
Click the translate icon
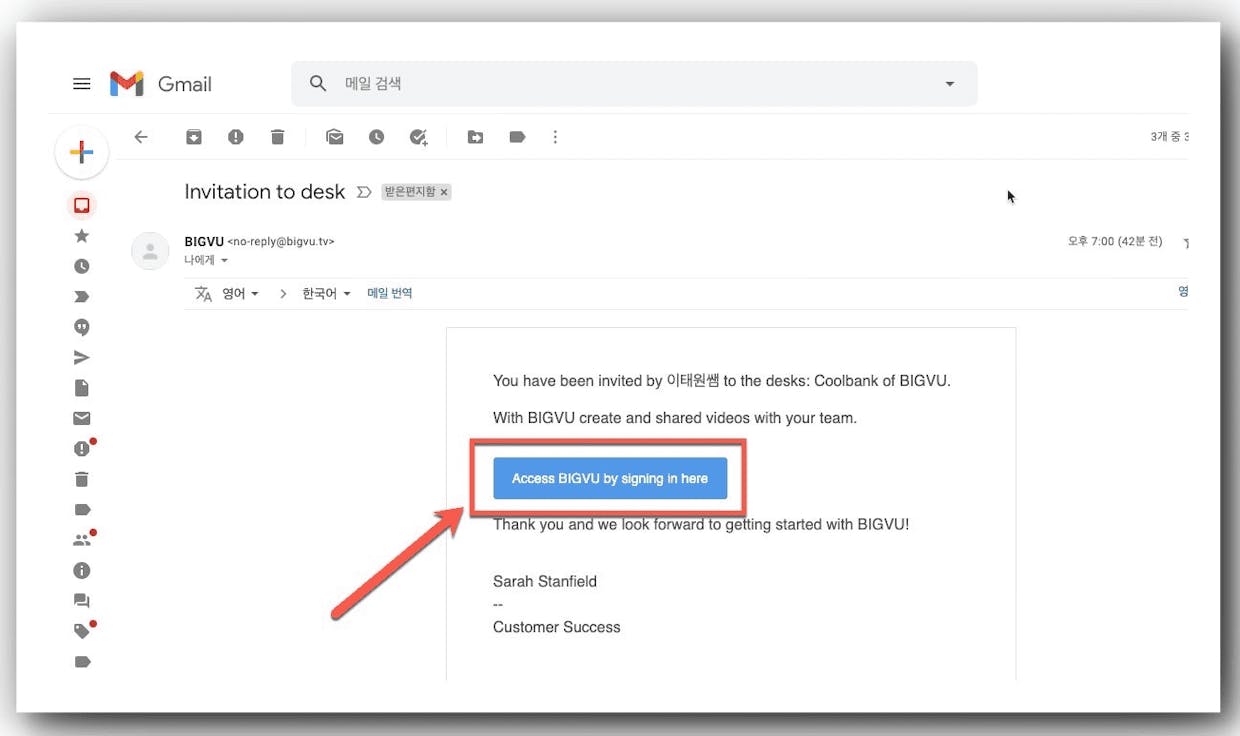pyautogui.click(x=204, y=293)
